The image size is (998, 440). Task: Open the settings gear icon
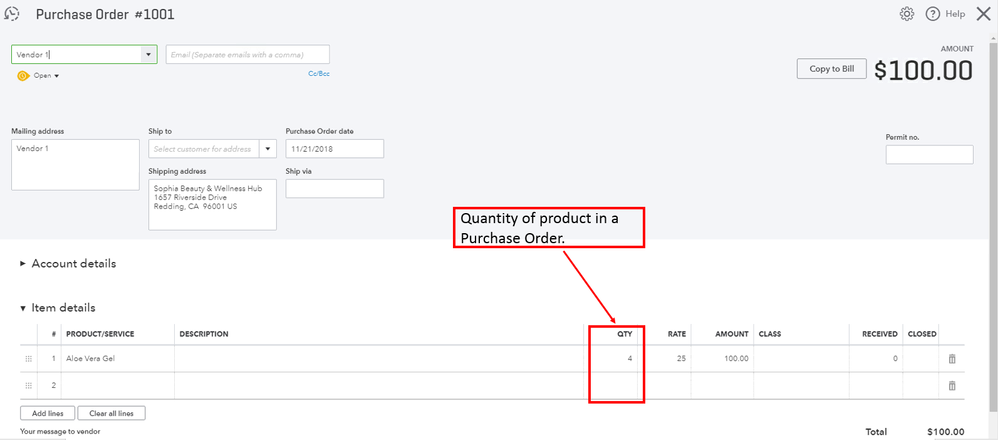click(x=907, y=14)
